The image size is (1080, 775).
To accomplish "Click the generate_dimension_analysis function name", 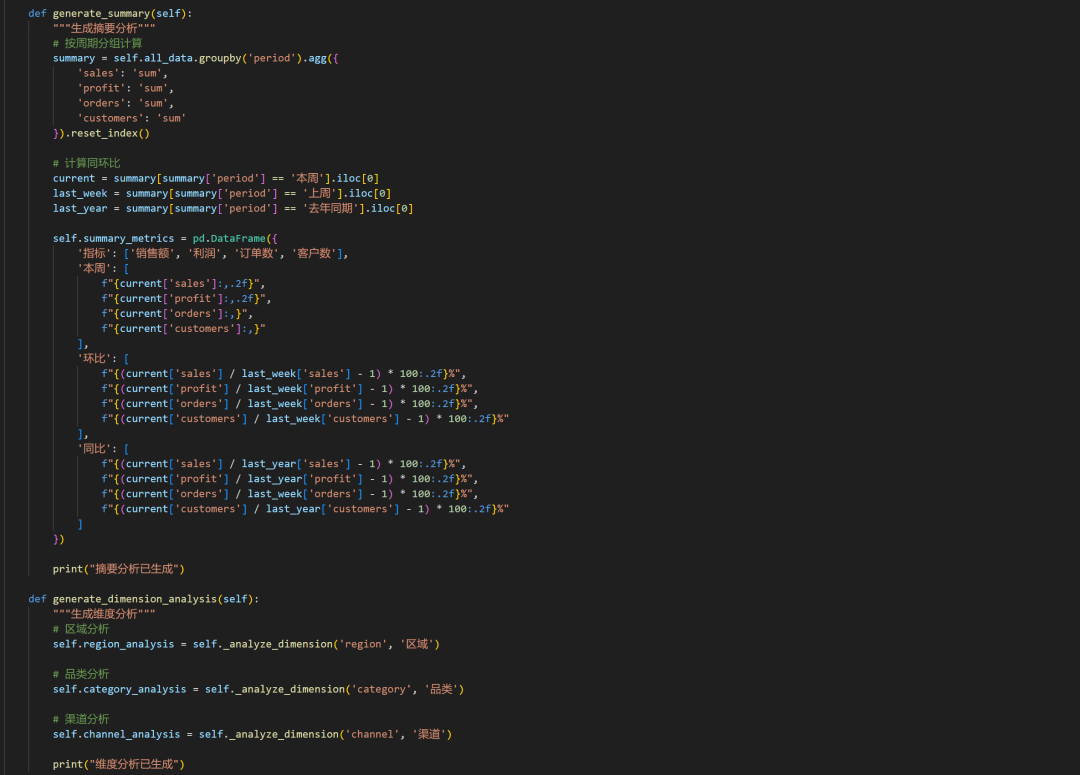I will point(134,599).
